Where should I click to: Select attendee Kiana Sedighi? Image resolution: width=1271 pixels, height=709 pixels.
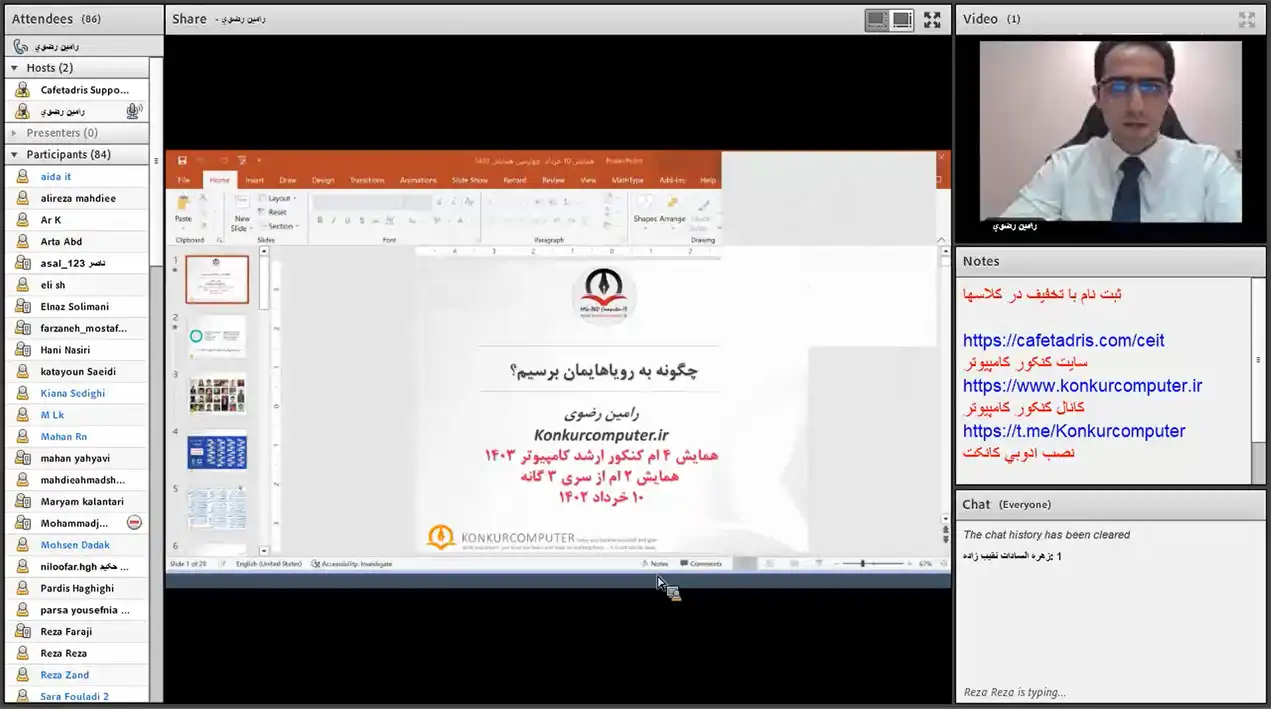click(75, 393)
